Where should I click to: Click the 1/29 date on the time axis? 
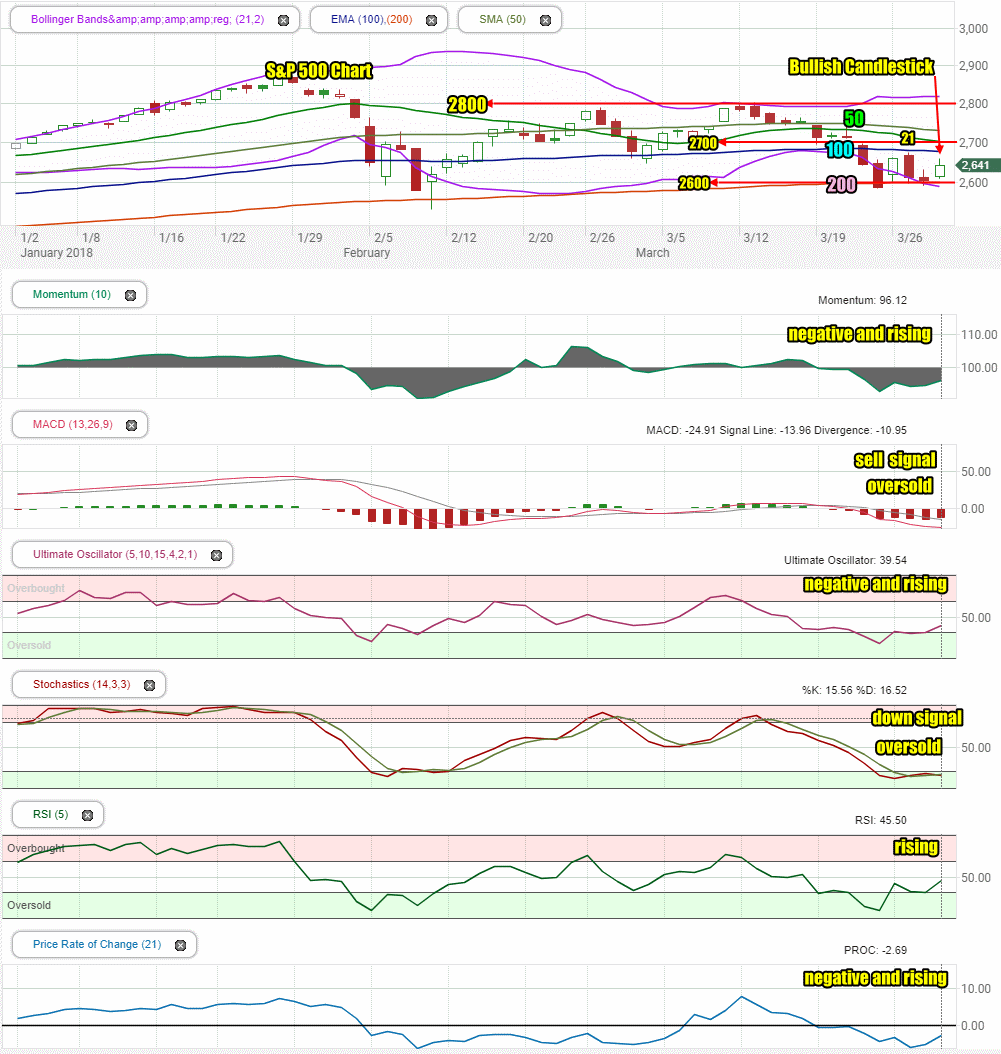tap(310, 237)
